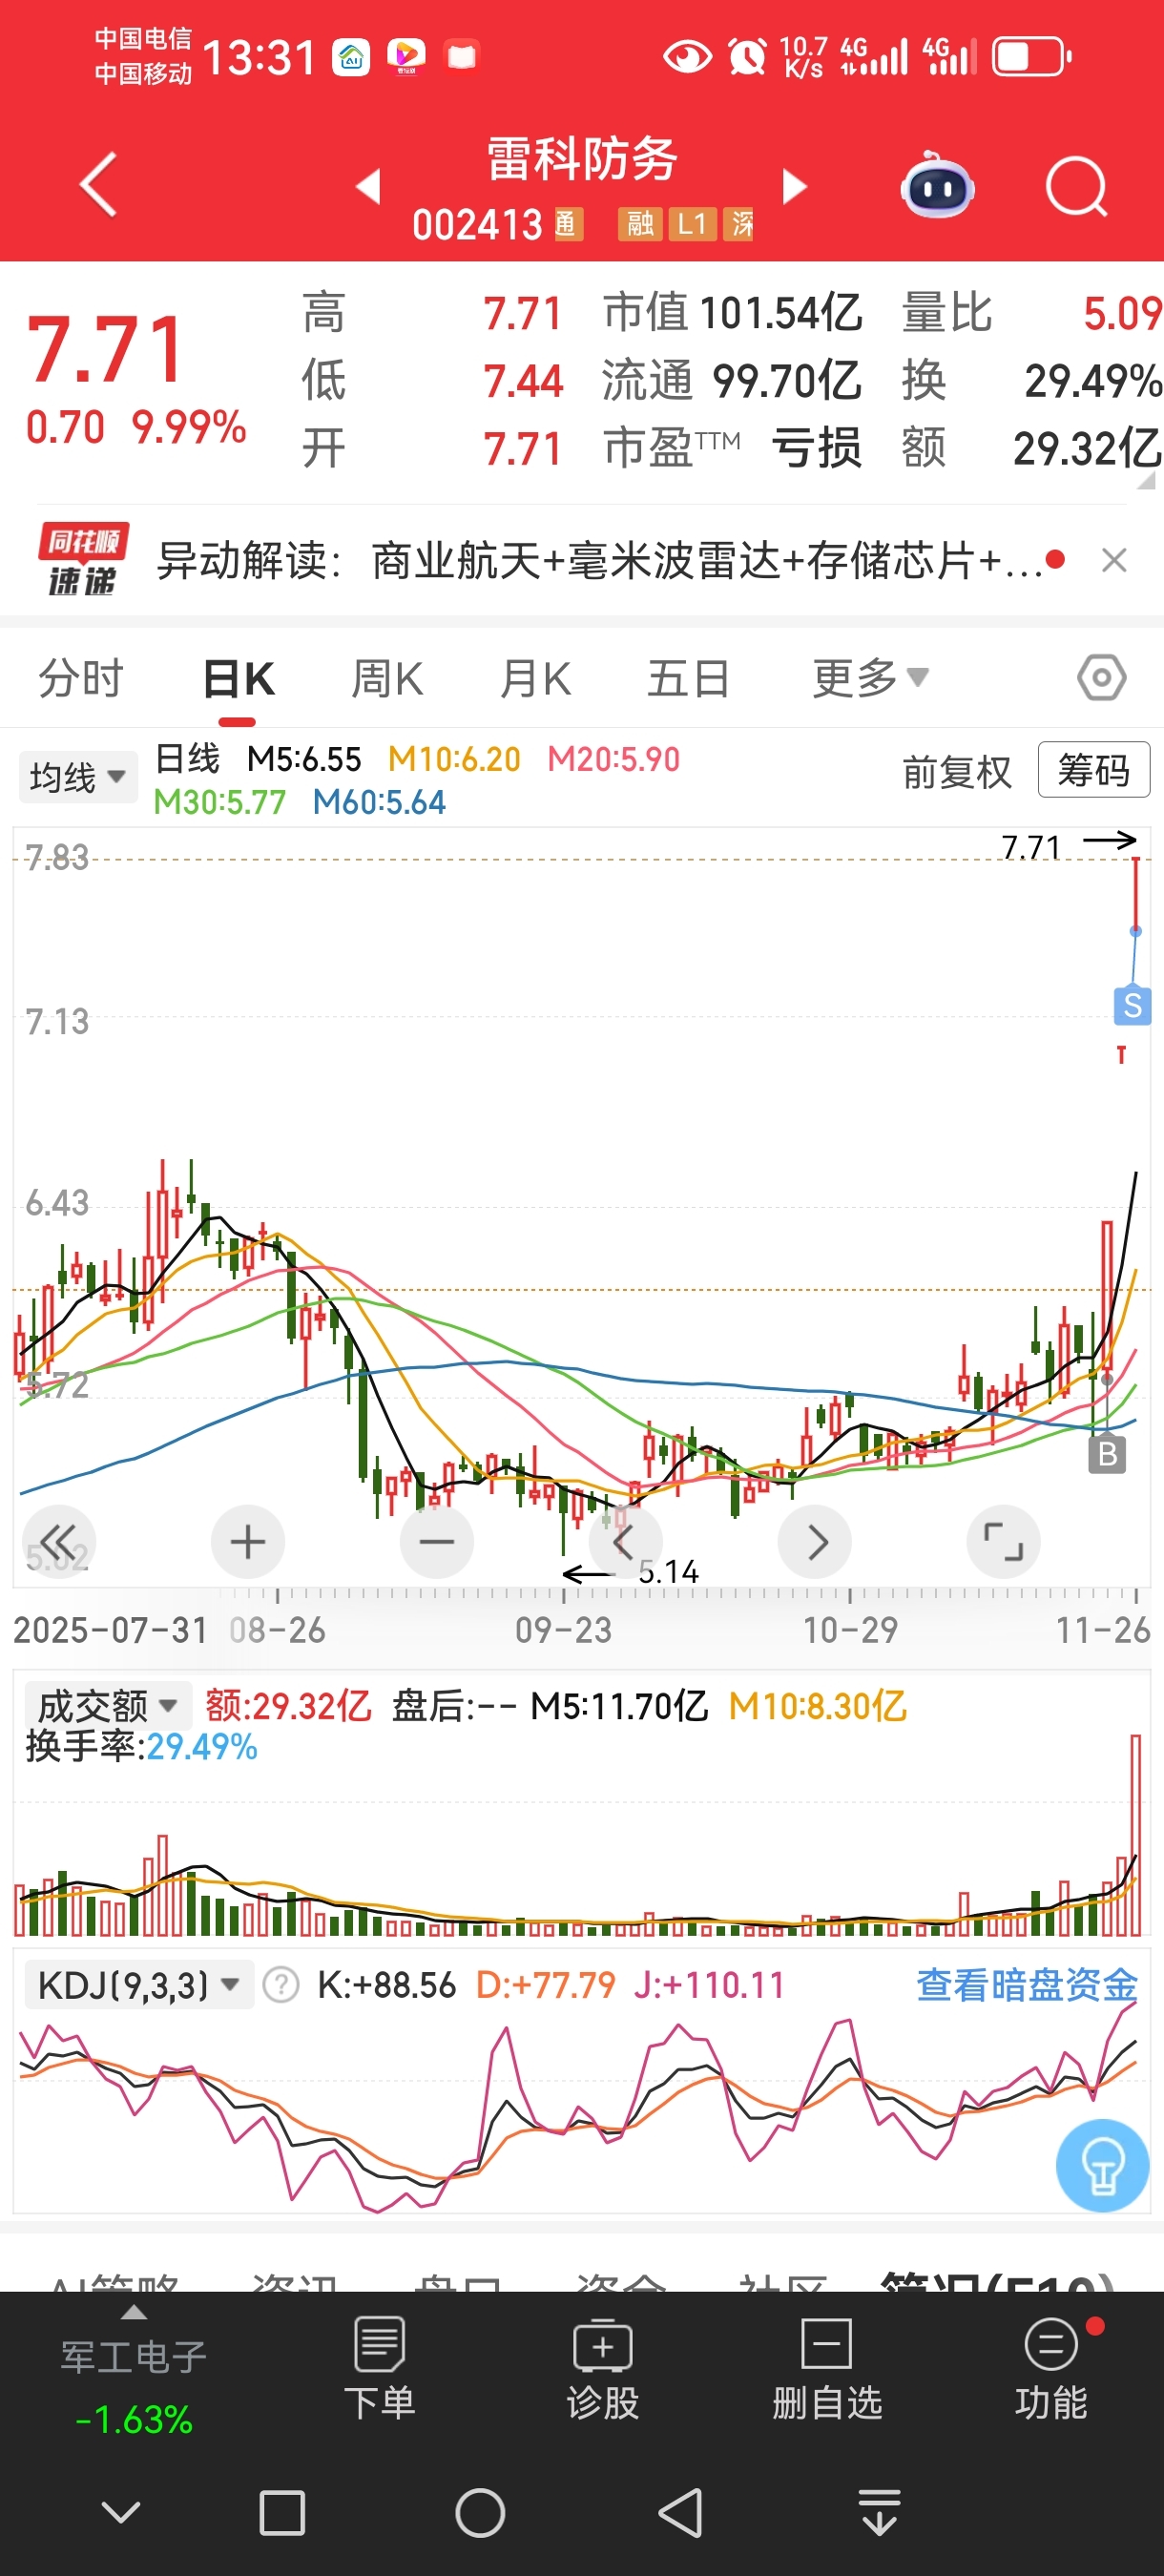
Task: Tap the M5:6.55 moving average label
Action: click(x=304, y=759)
